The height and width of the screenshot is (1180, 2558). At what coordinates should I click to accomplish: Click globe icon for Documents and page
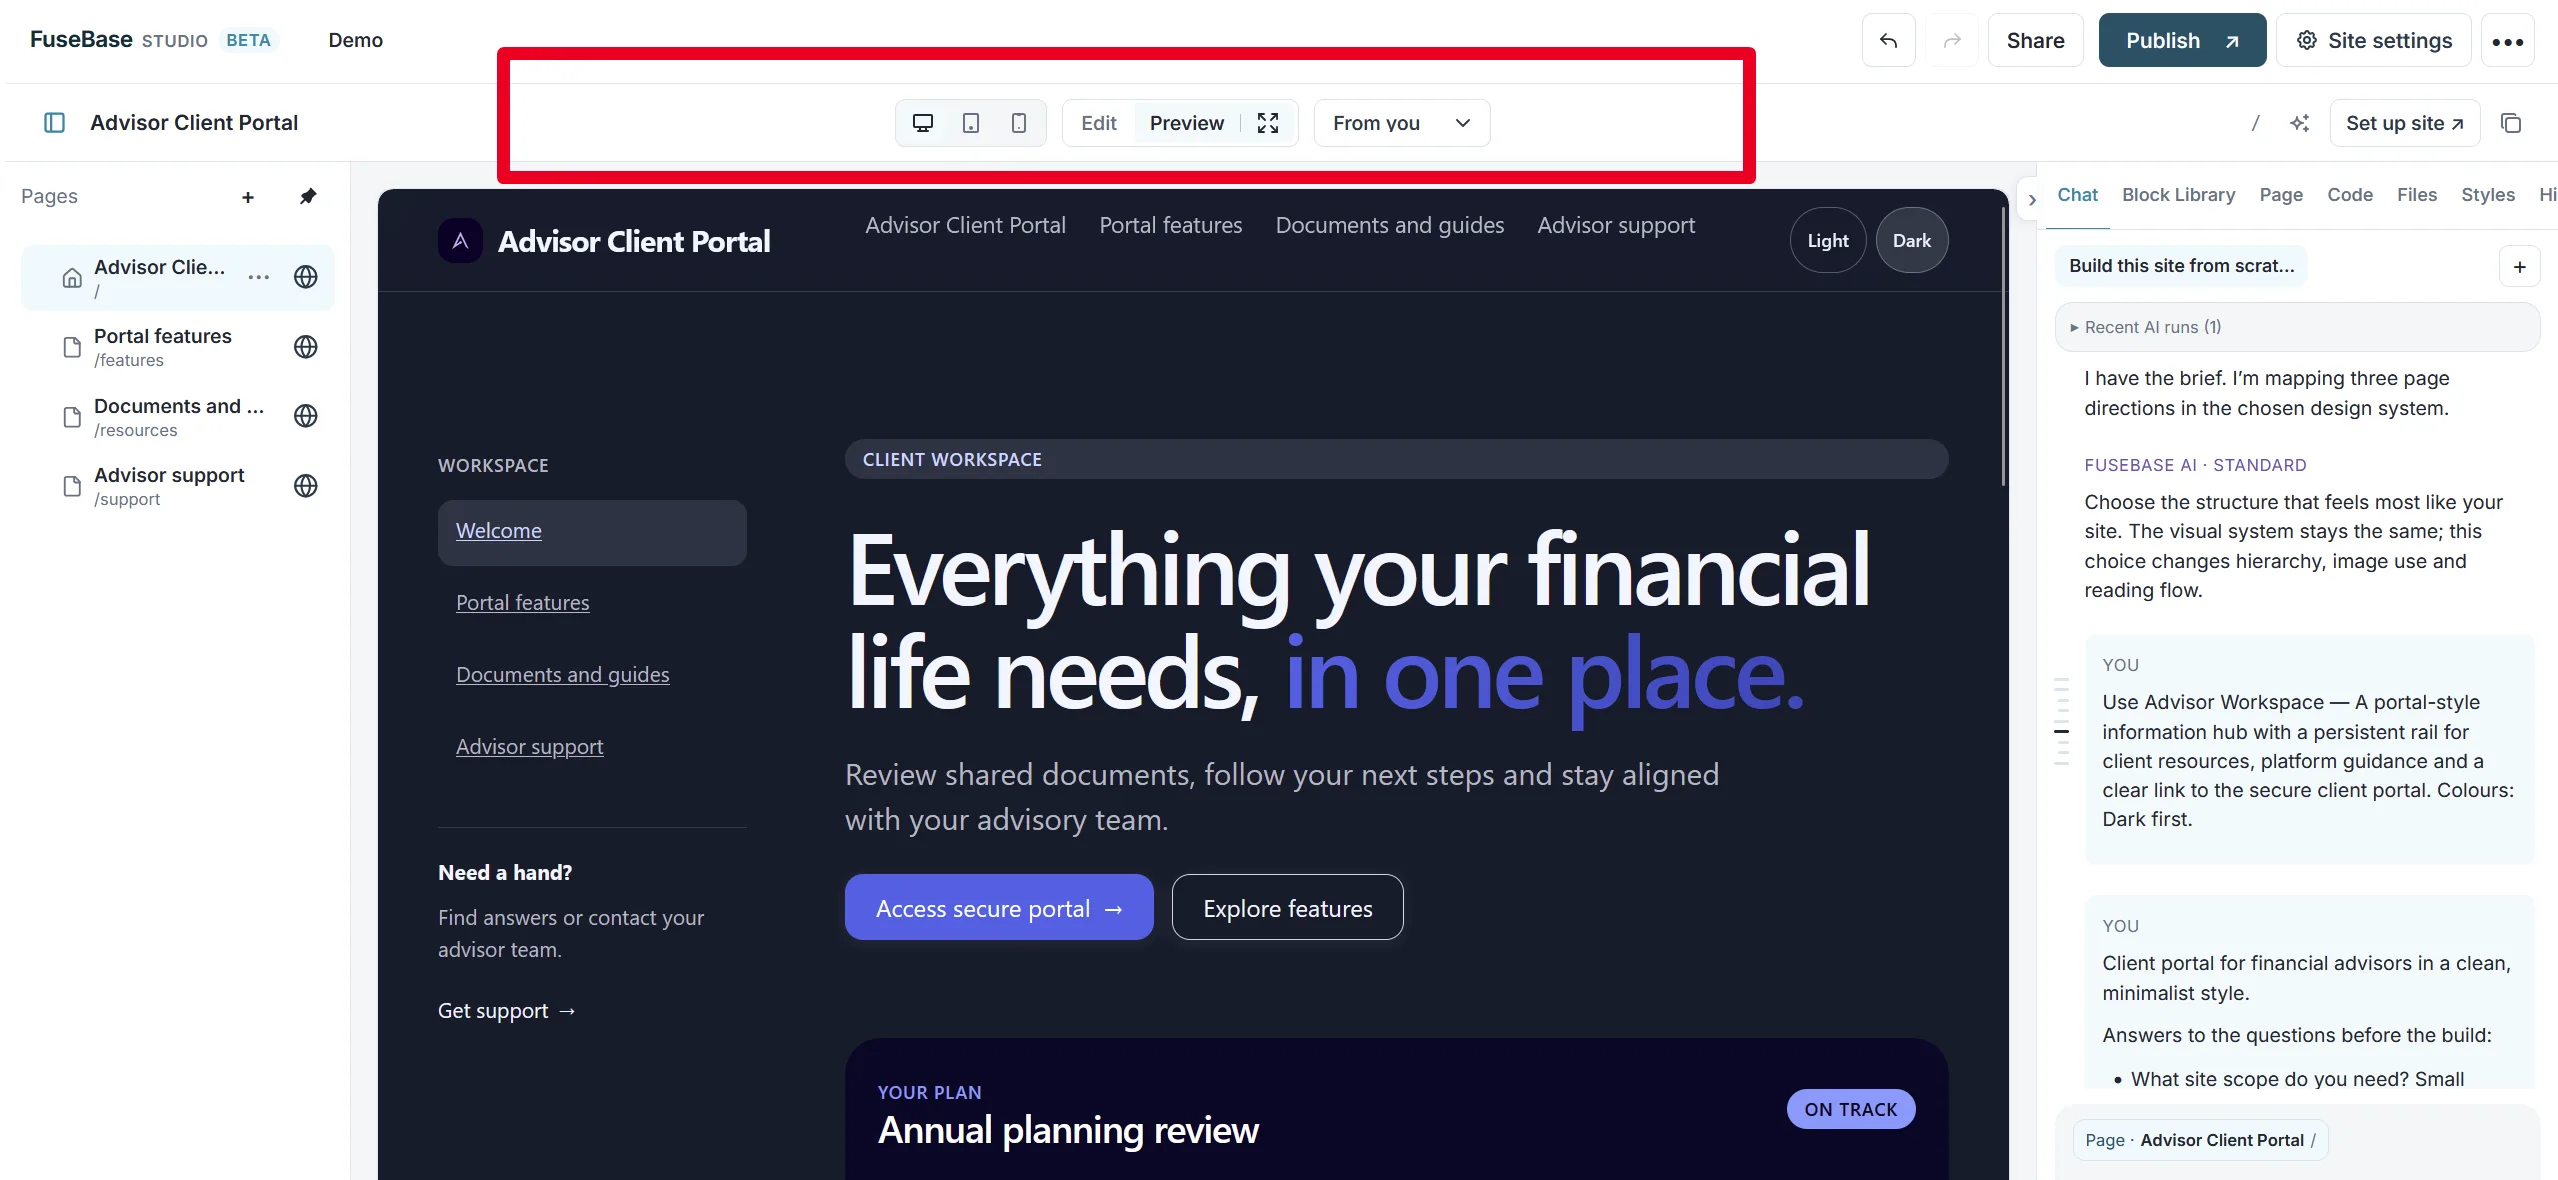(306, 416)
